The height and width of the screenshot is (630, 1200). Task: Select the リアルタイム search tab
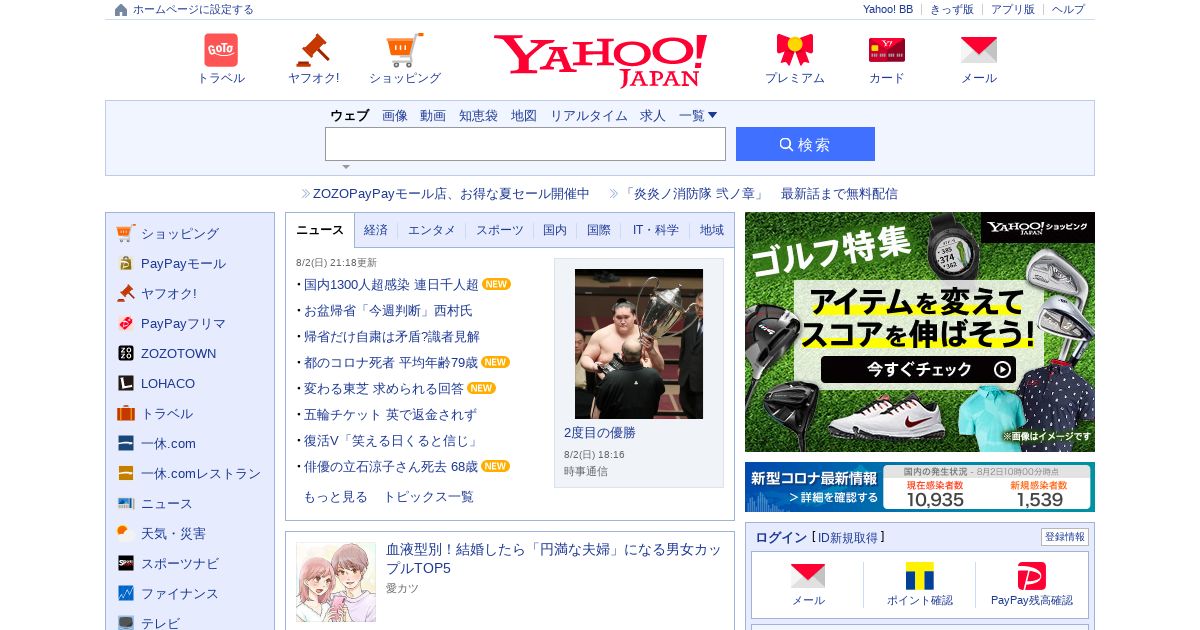589,115
